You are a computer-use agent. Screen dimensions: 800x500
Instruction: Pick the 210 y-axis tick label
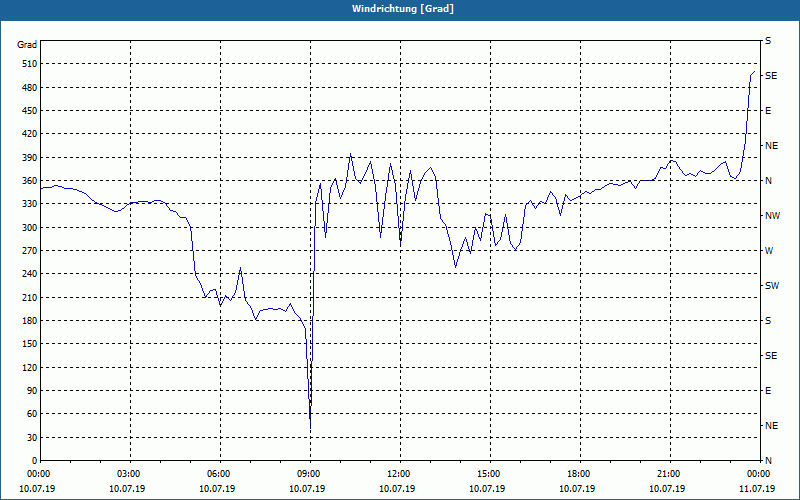(30, 297)
